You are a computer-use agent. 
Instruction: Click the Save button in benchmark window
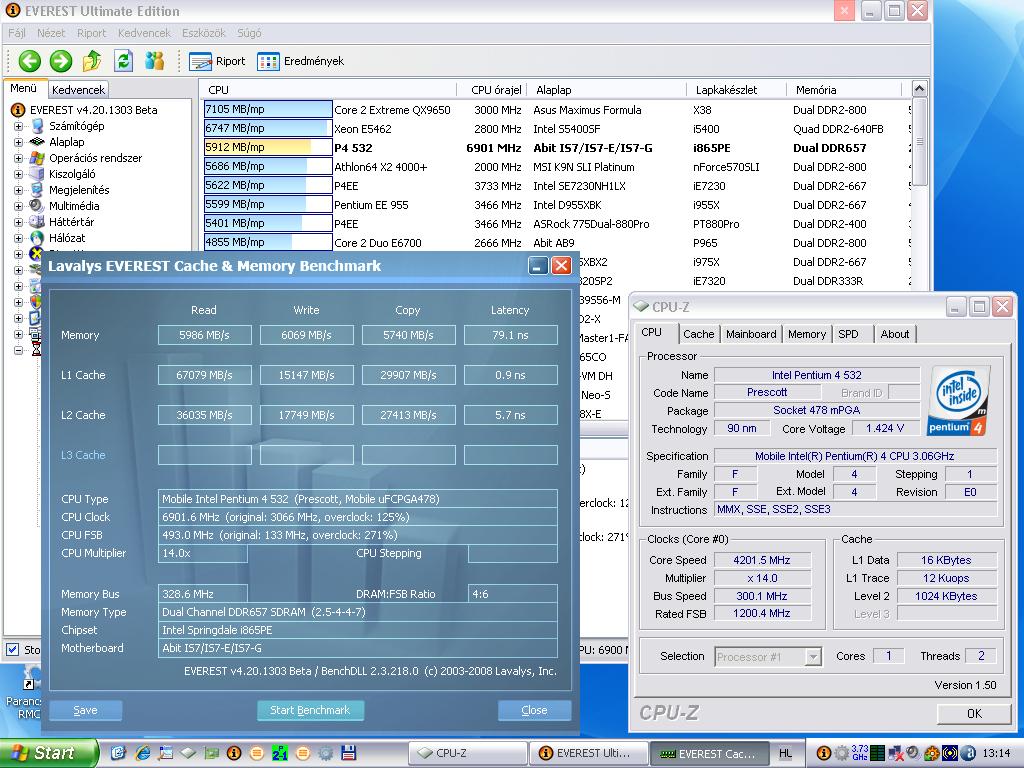[x=86, y=710]
